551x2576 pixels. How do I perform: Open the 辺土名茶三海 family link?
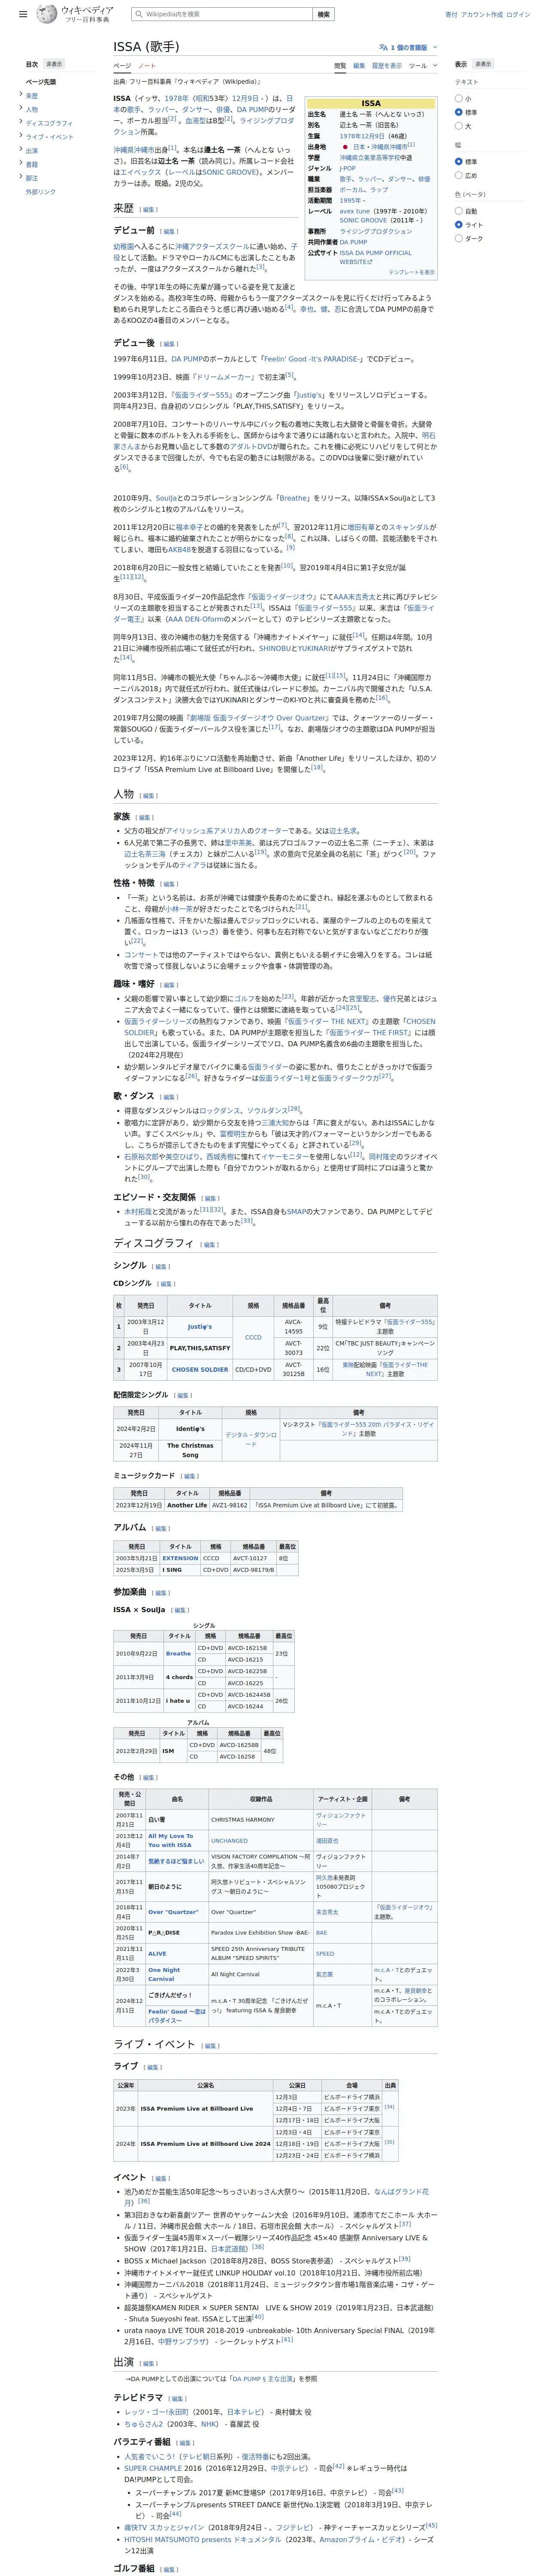tap(145, 854)
